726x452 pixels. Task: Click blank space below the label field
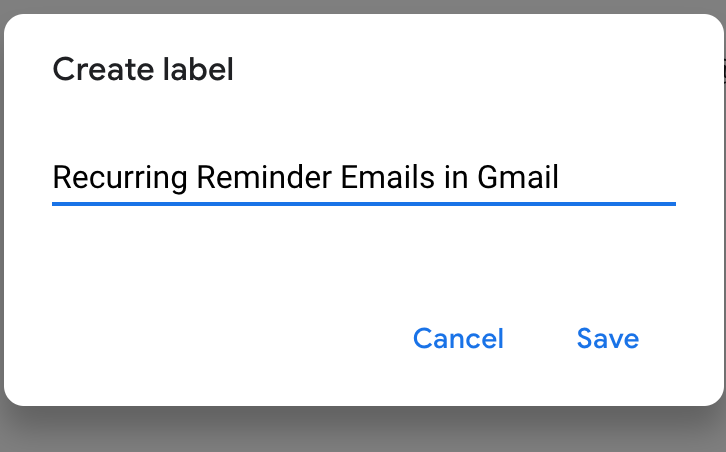pos(363,255)
